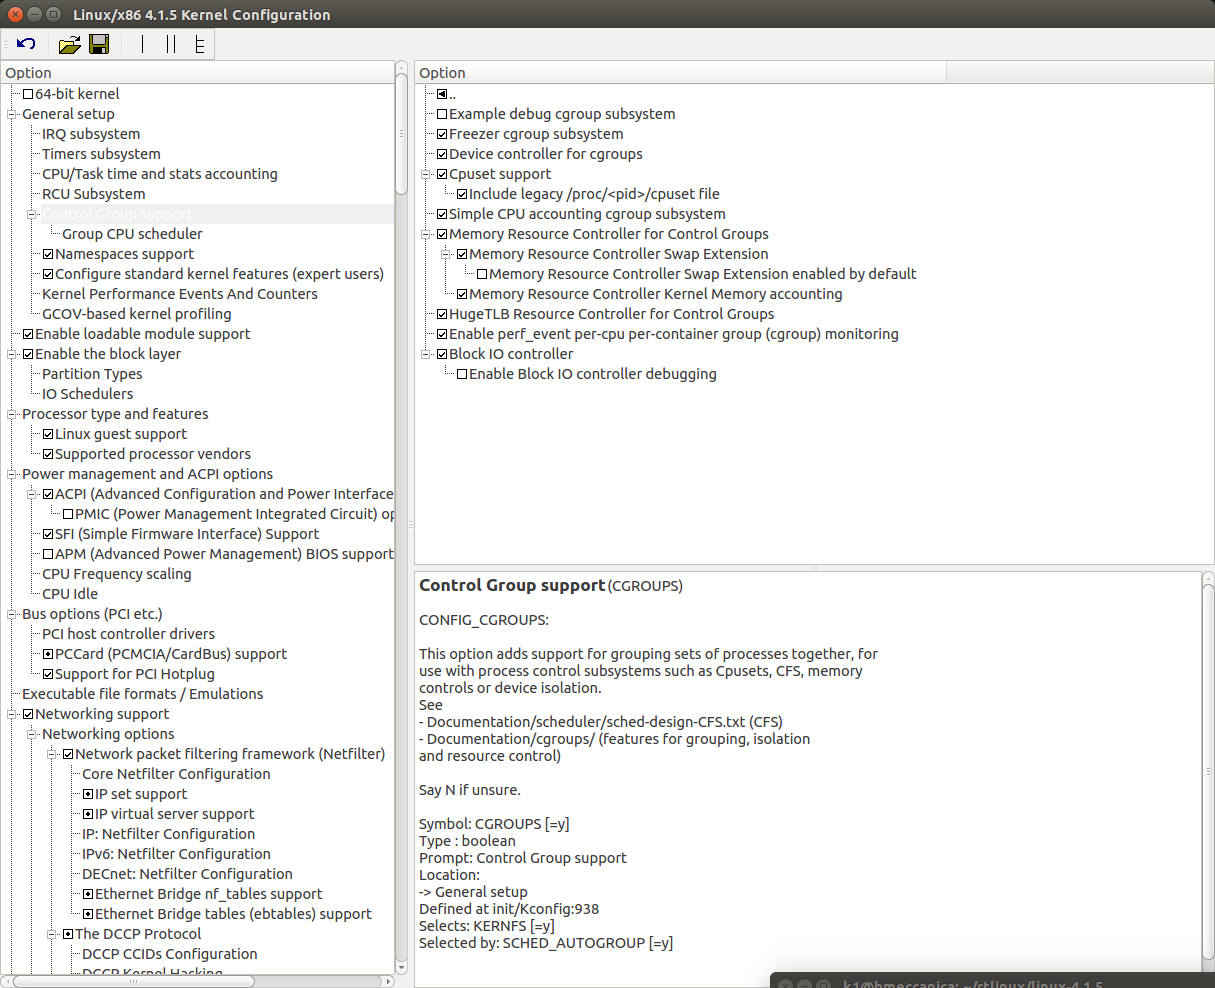Enable PMIC (Power Management Integrated Circuit) checkbox
Viewport: 1215px width, 988px height.
coord(68,514)
